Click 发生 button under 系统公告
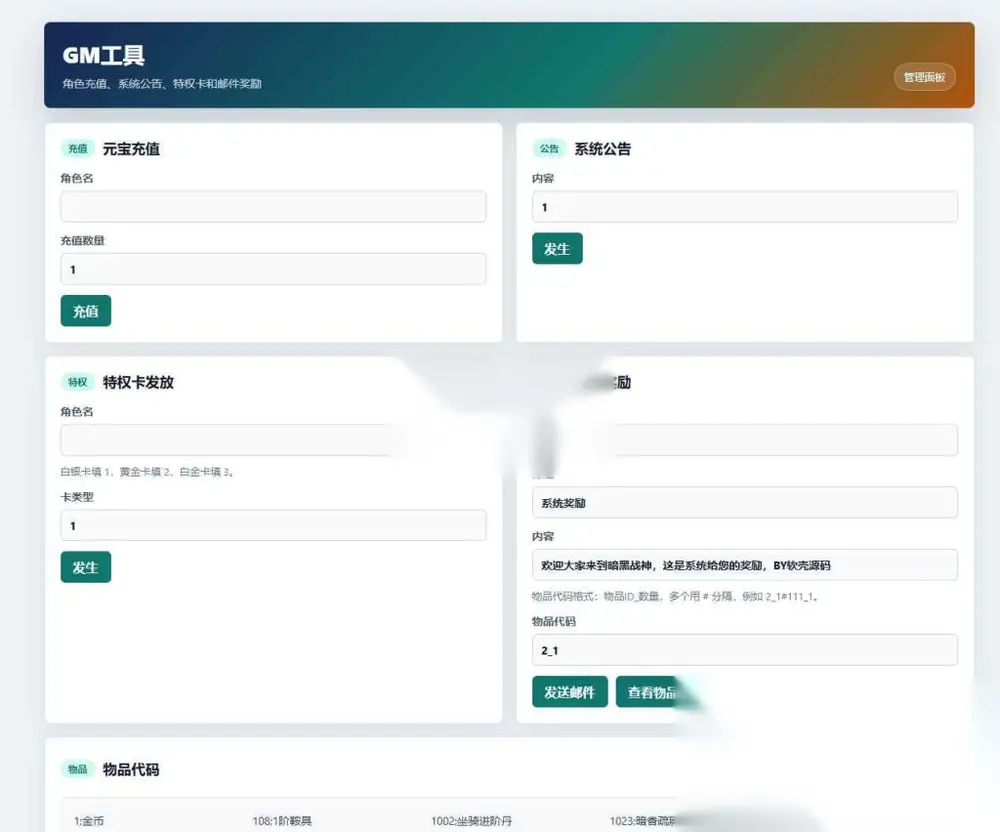The image size is (1000, 832). point(557,249)
